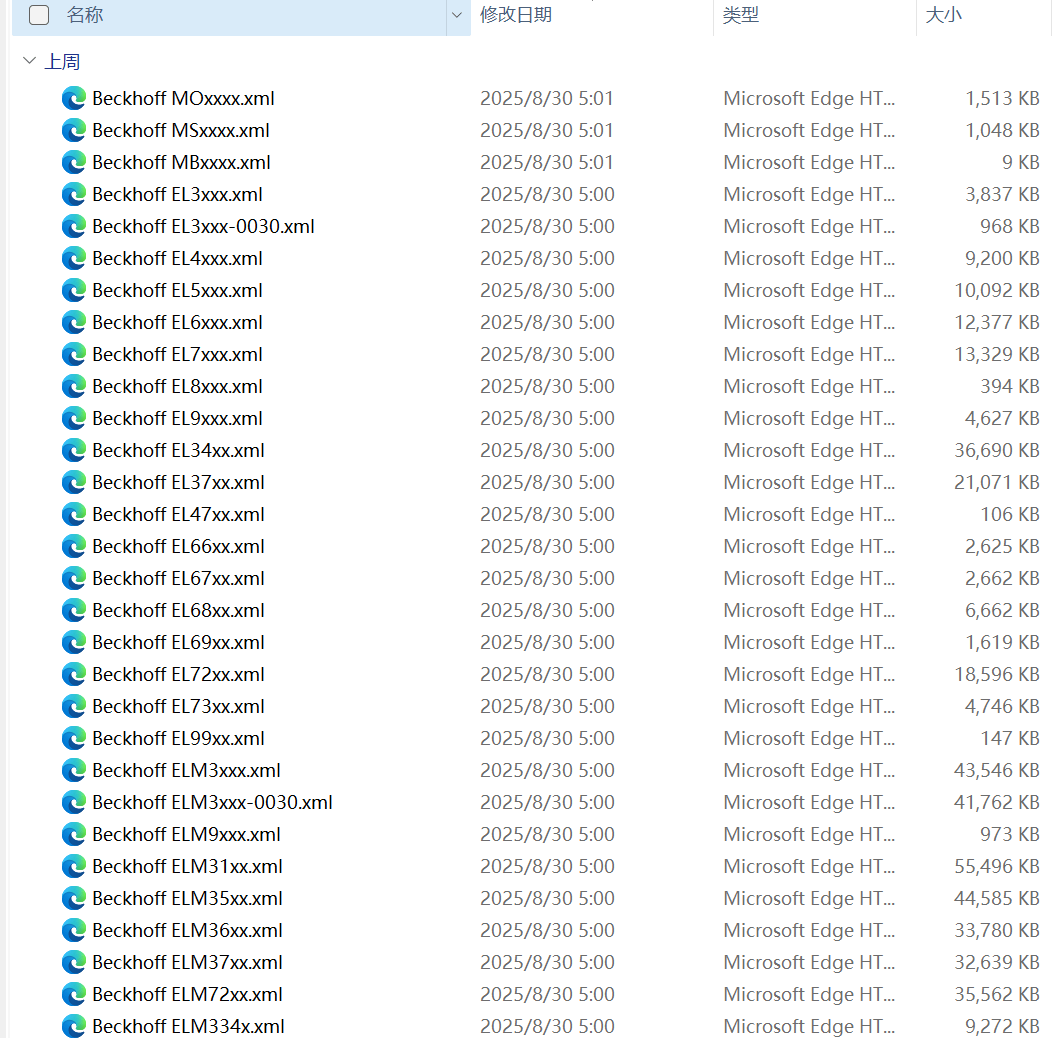1059x1038 pixels.
Task: Click Edge icon of Beckhoff MBxxxx.xml
Action: (x=74, y=163)
